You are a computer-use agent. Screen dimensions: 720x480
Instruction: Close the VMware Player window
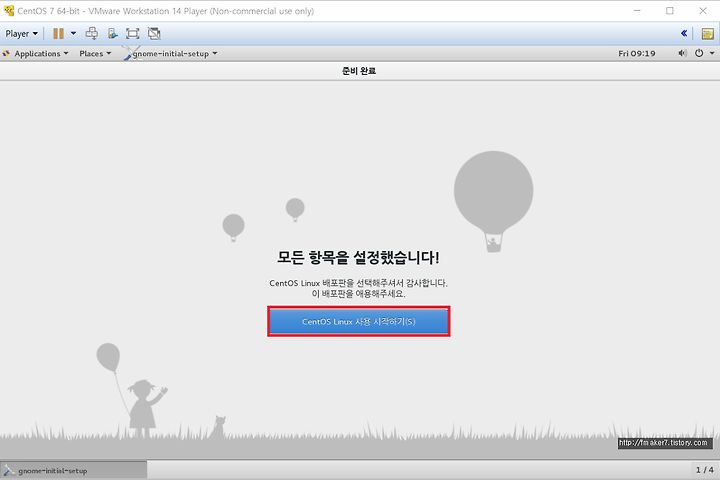pyautogui.click(x=703, y=11)
